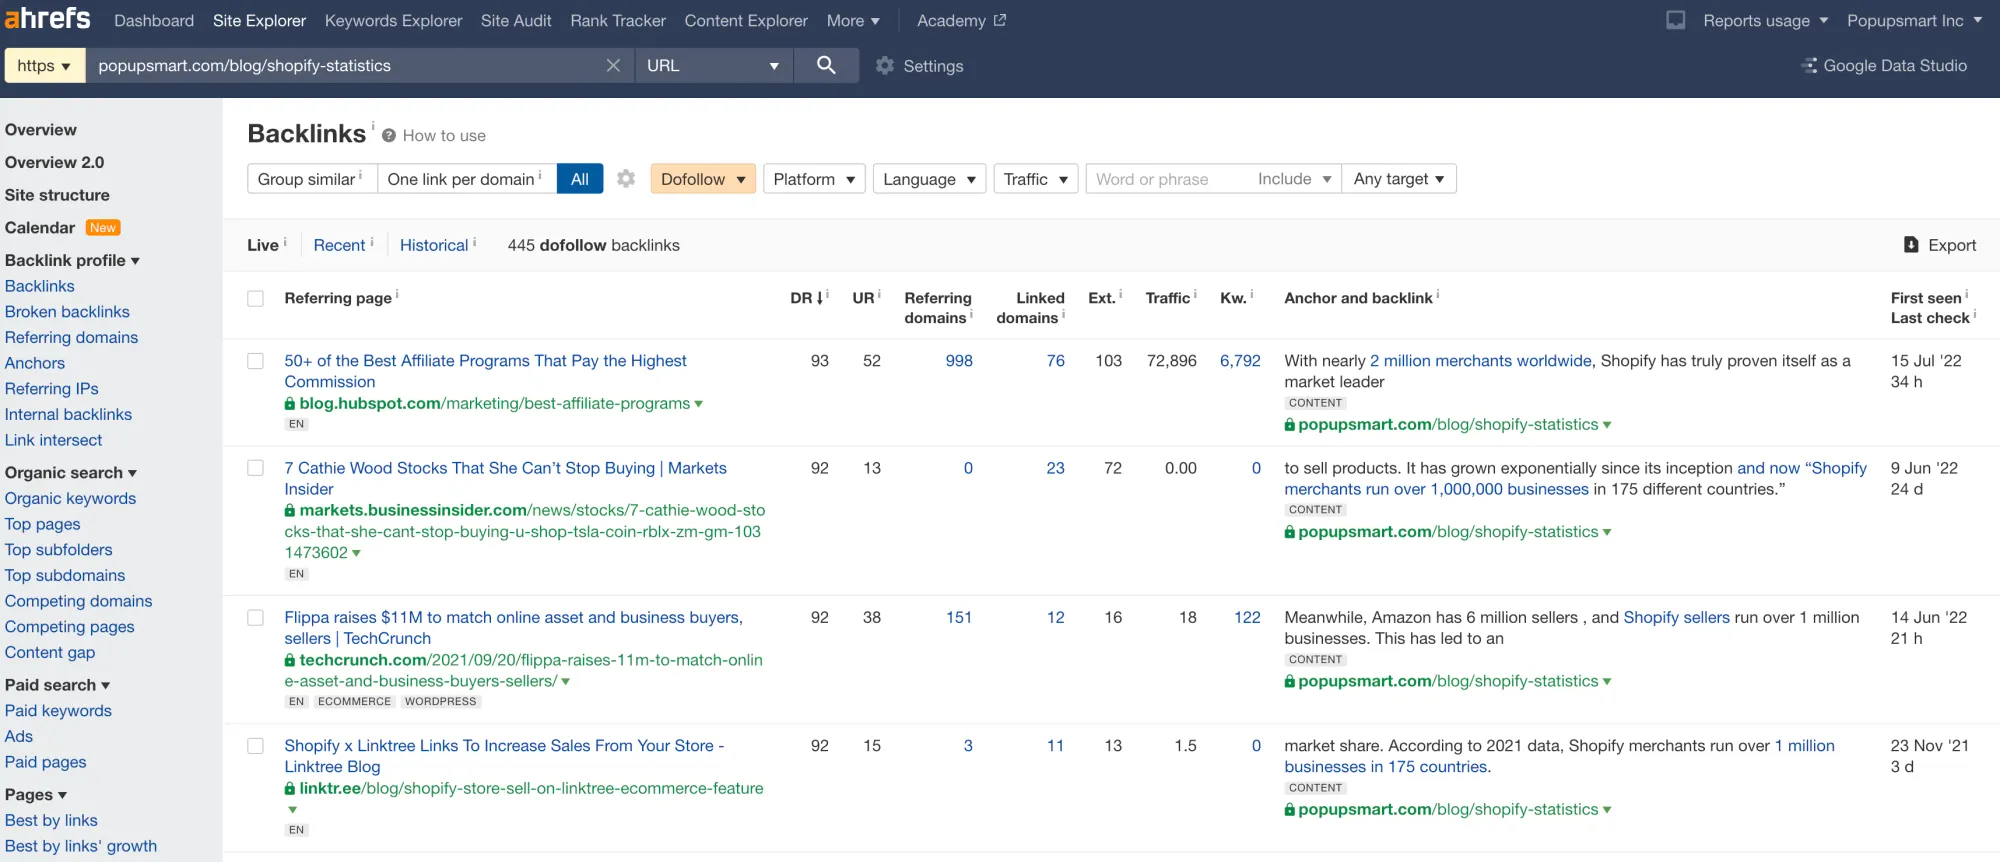Open the 50+ Best Affiliate Programs page link
The image size is (2000, 862).
(x=485, y=371)
